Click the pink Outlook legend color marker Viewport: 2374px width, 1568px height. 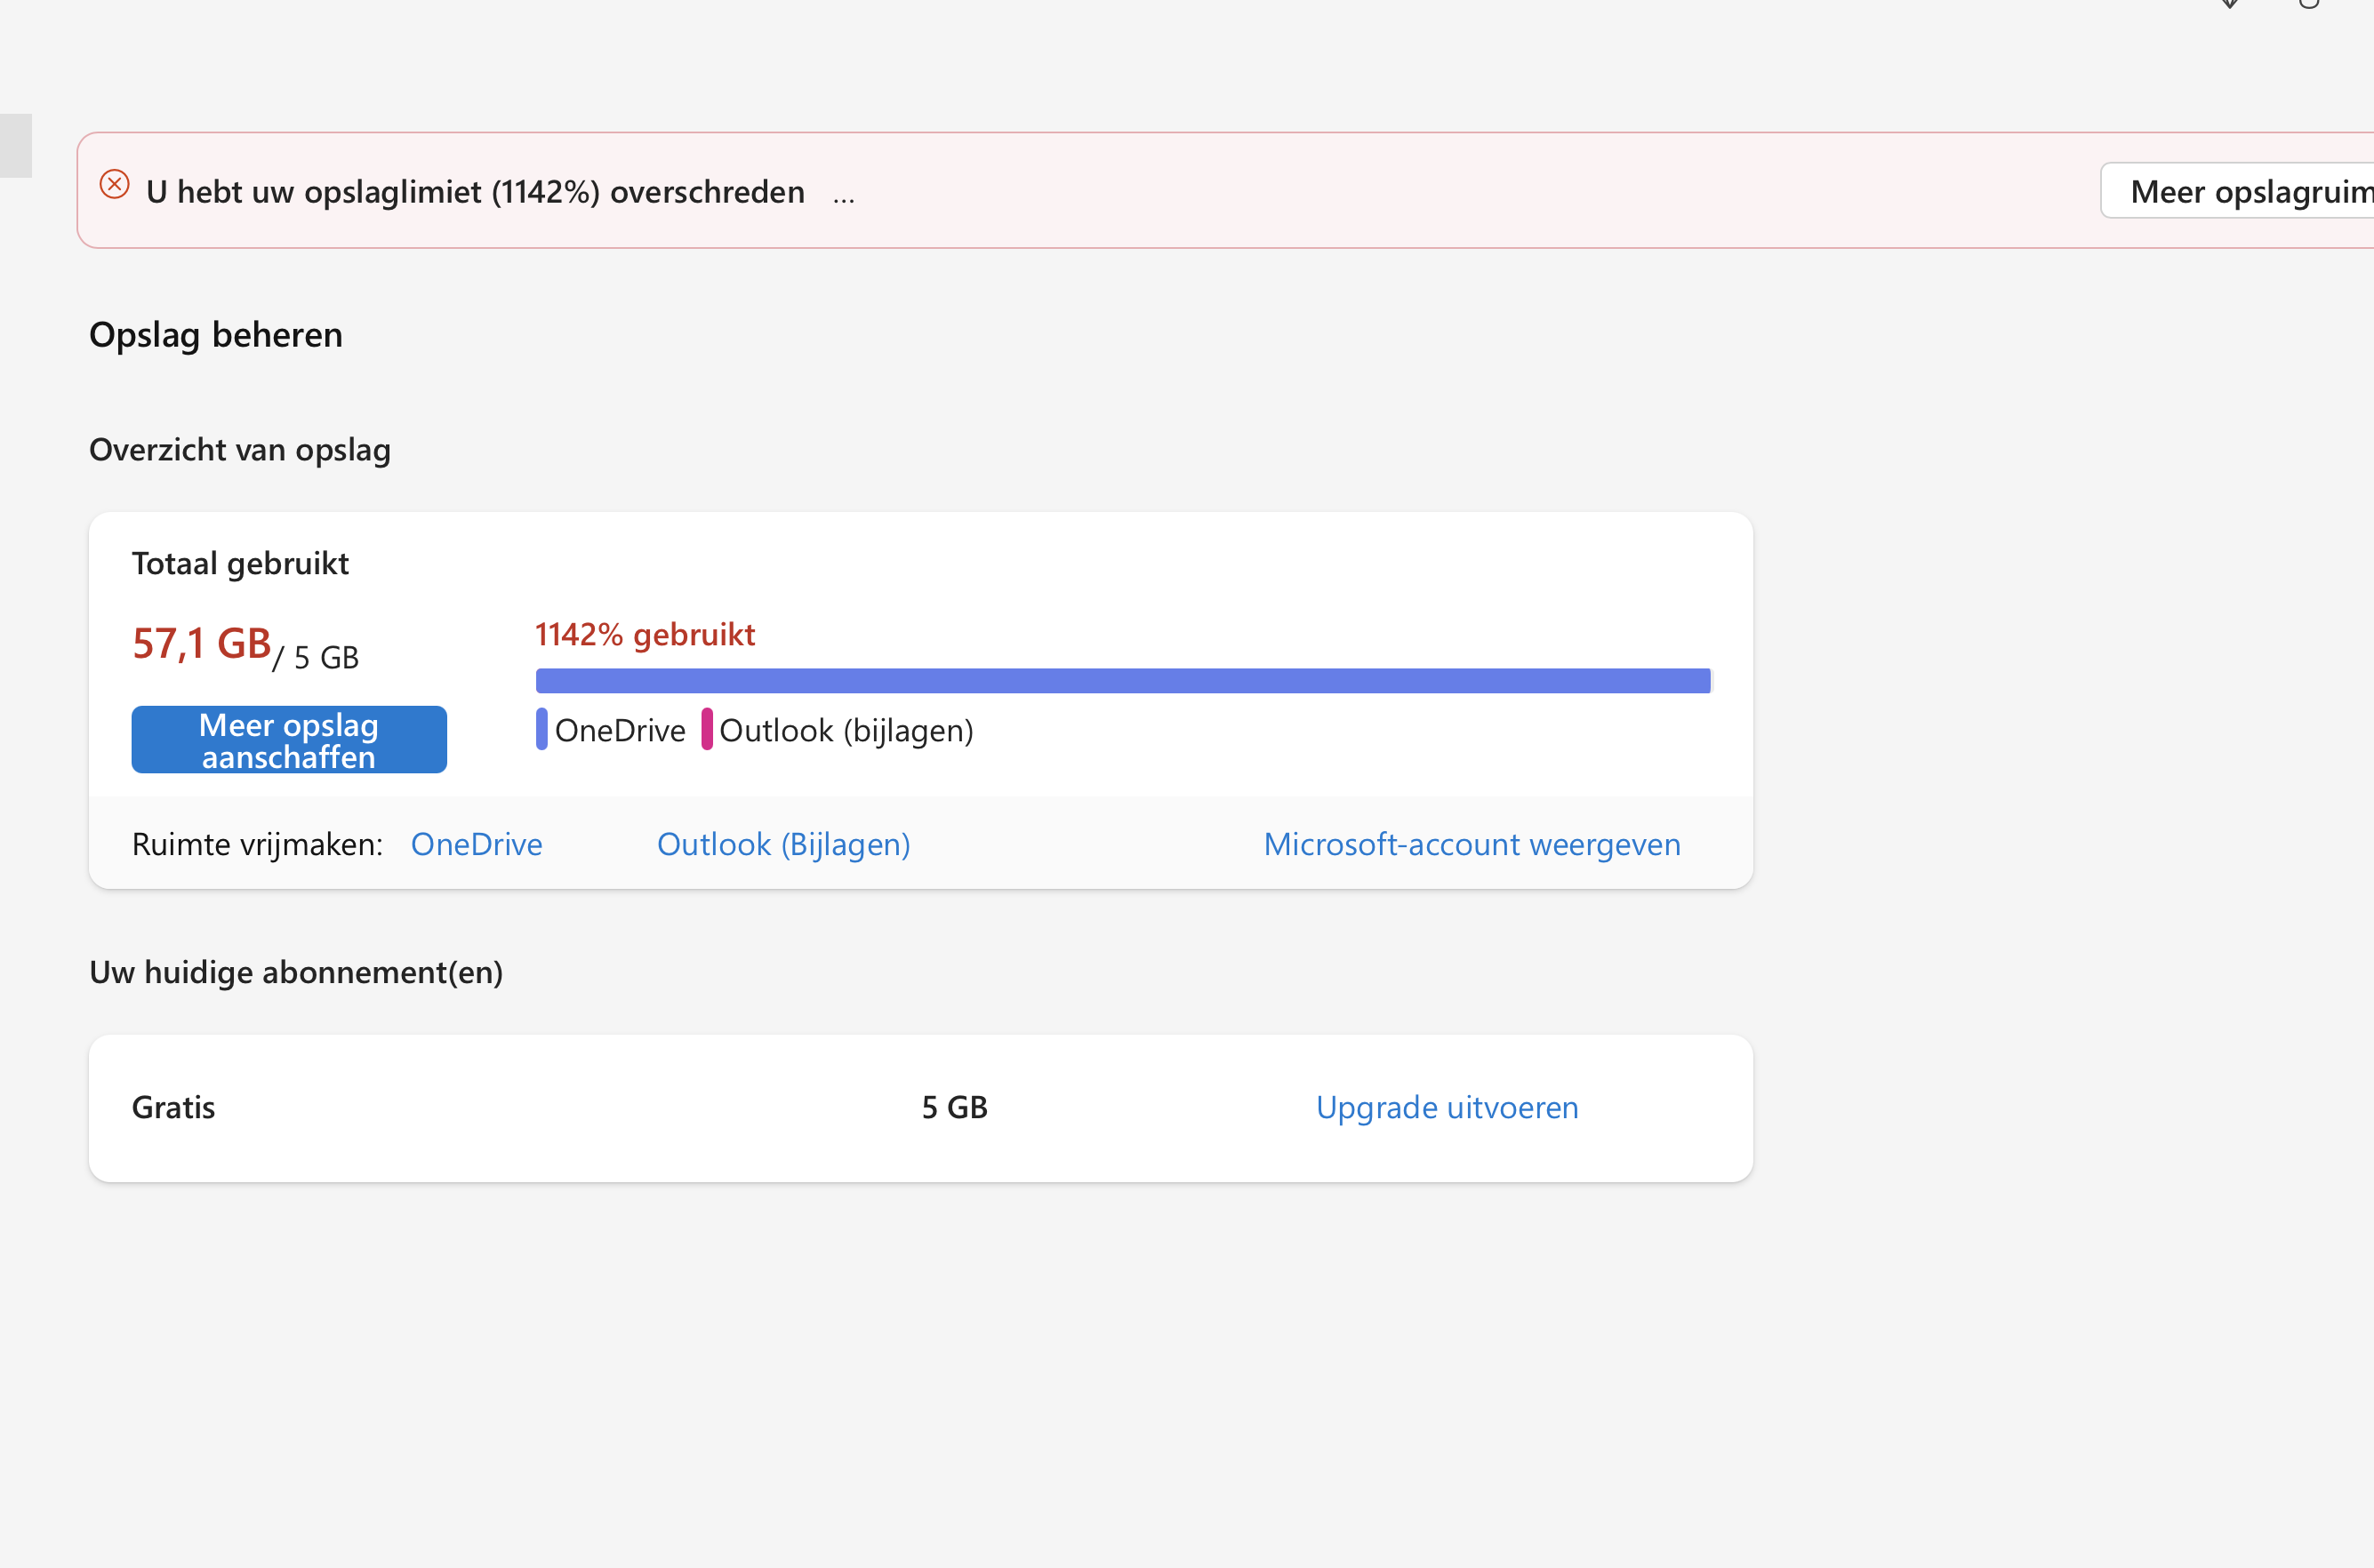(707, 729)
